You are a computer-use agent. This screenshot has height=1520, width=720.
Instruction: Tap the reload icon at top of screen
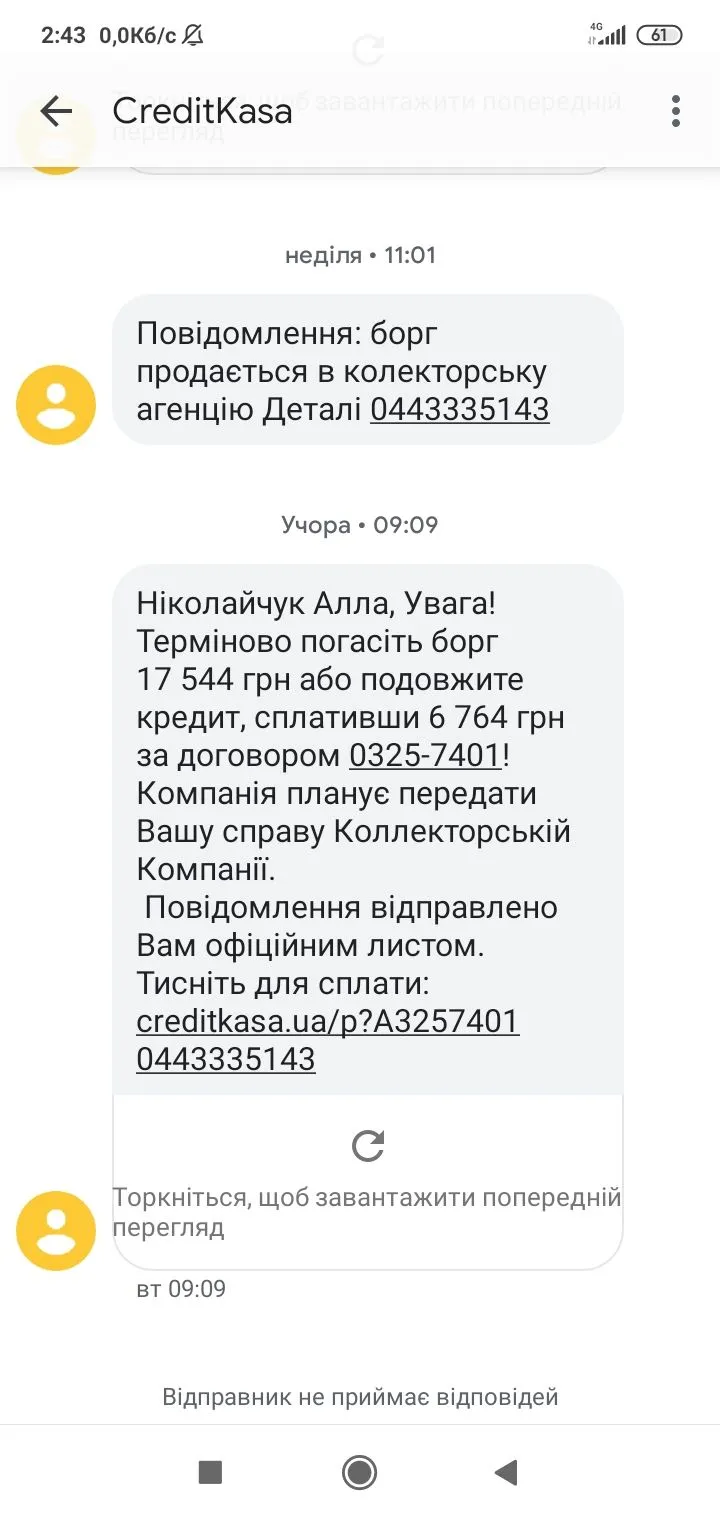click(x=368, y=50)
